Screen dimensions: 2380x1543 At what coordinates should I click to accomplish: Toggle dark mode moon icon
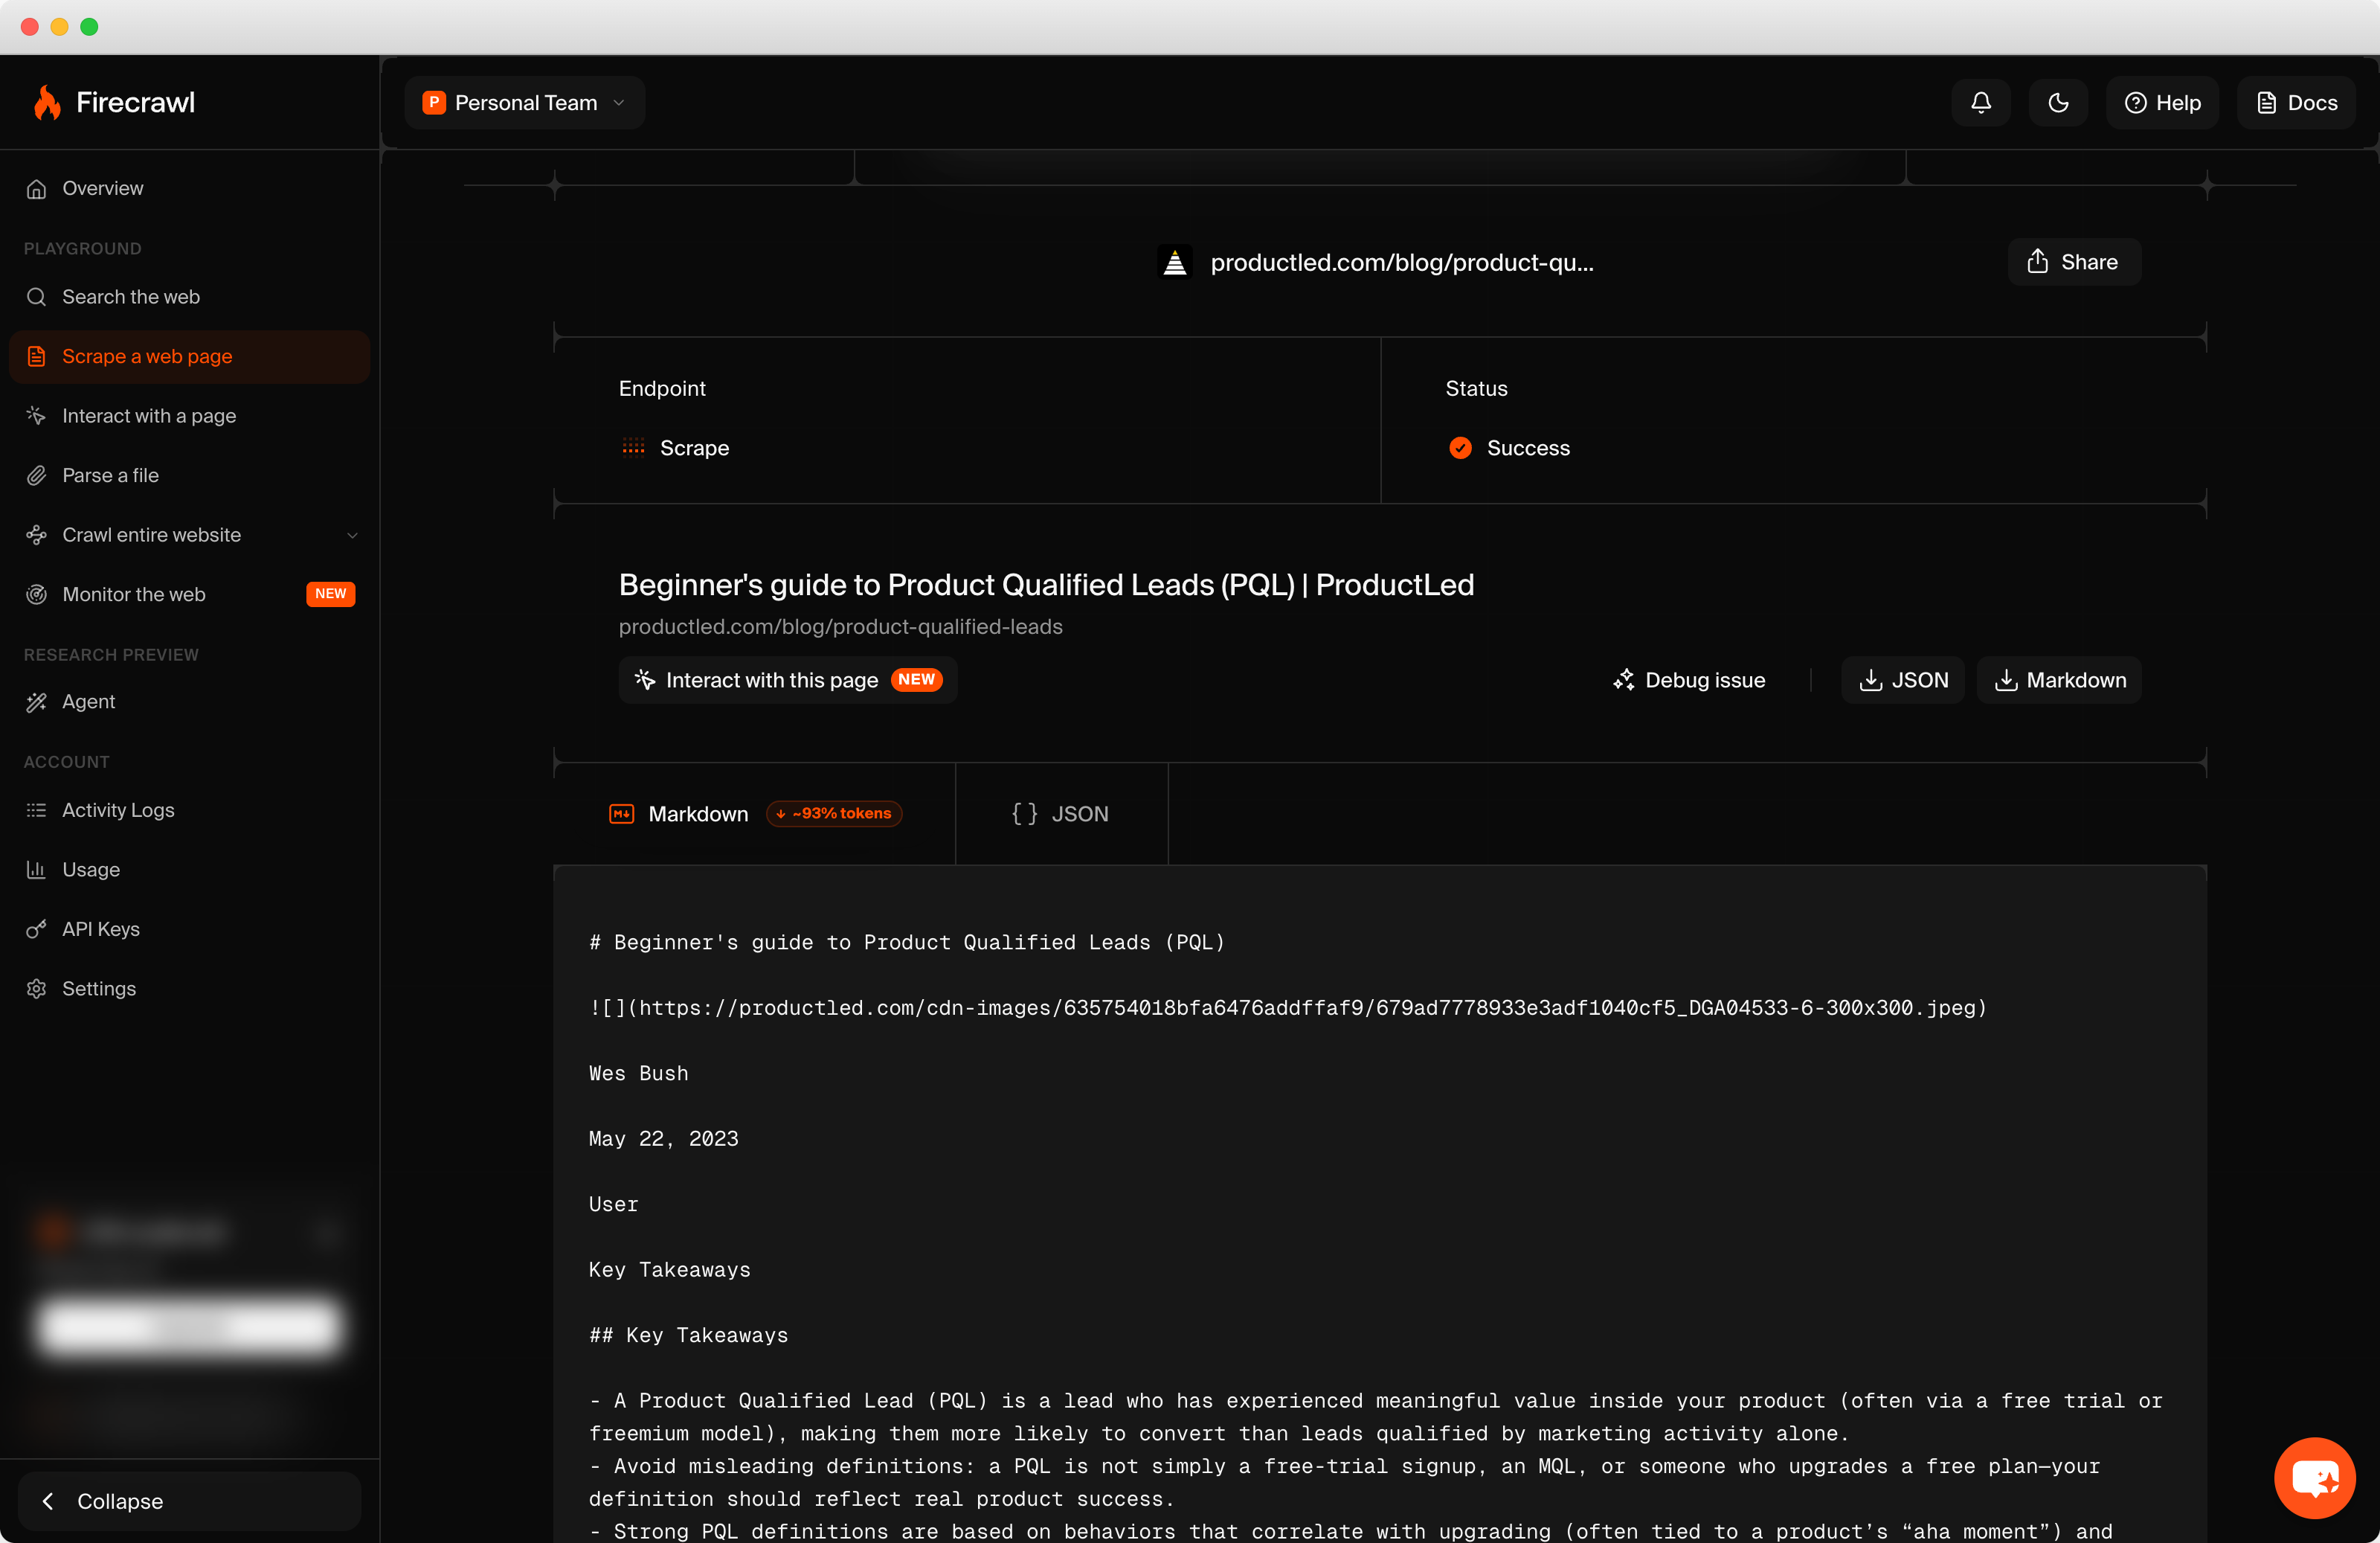pos(2058,103)
